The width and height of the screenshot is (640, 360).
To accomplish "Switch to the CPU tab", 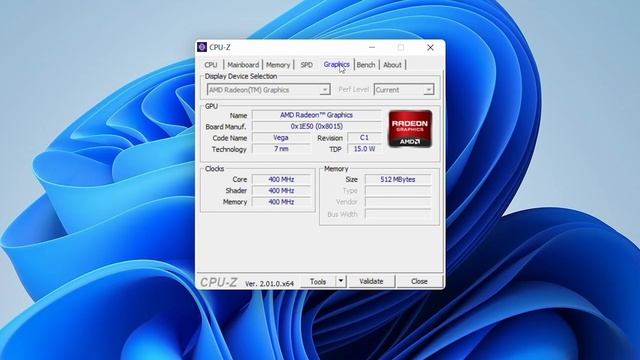I will pos(211,65).
